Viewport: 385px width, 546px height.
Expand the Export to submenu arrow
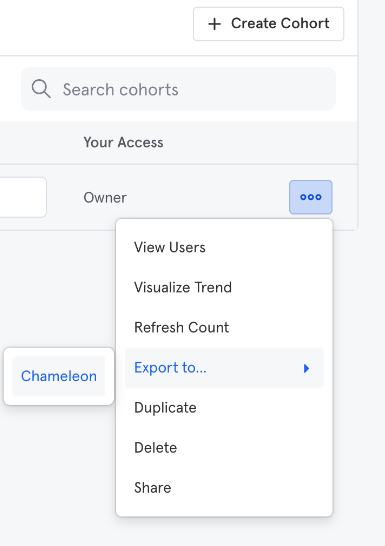[x=306, y=368]
